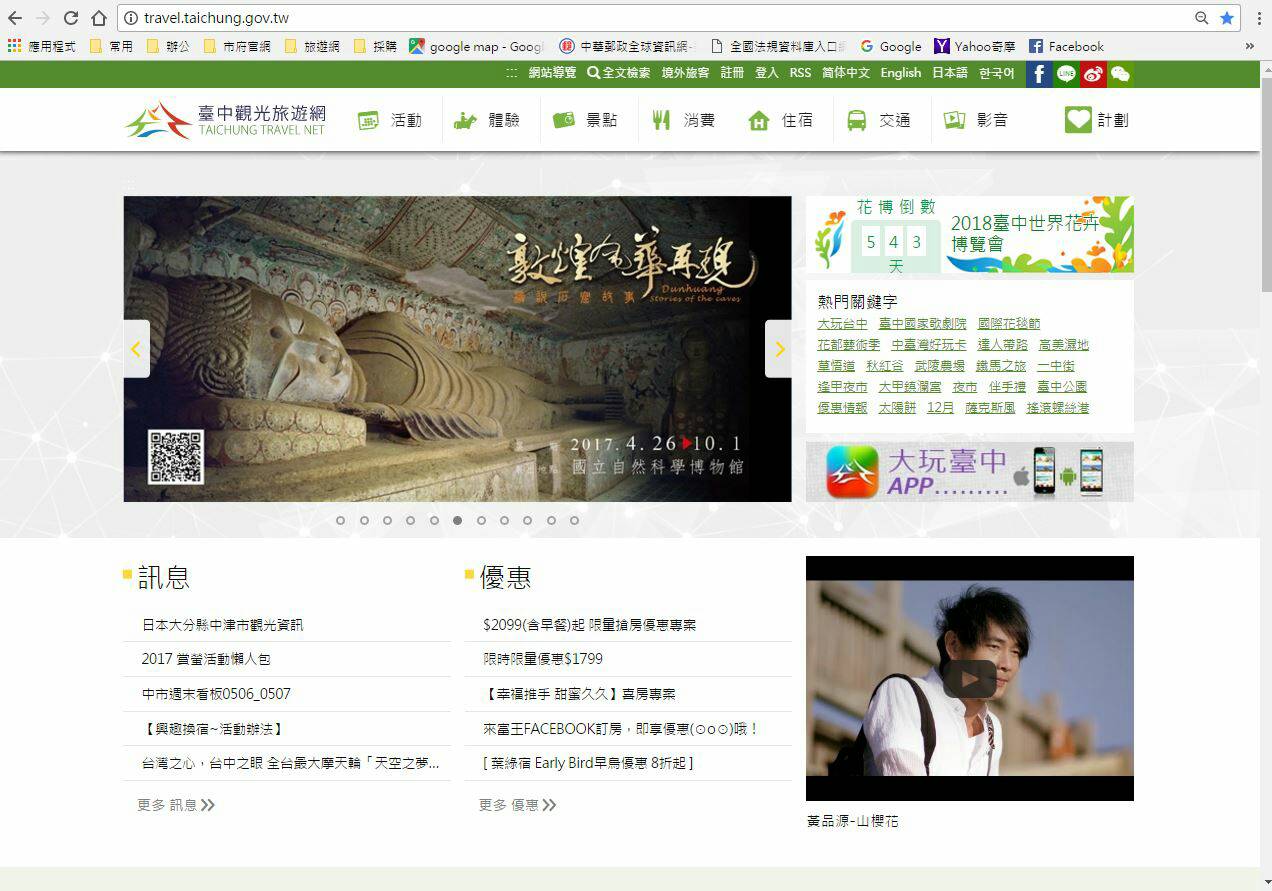1272x891 pixels.
Task: Reload the page using refresh icon
Action: coord(71,18)
